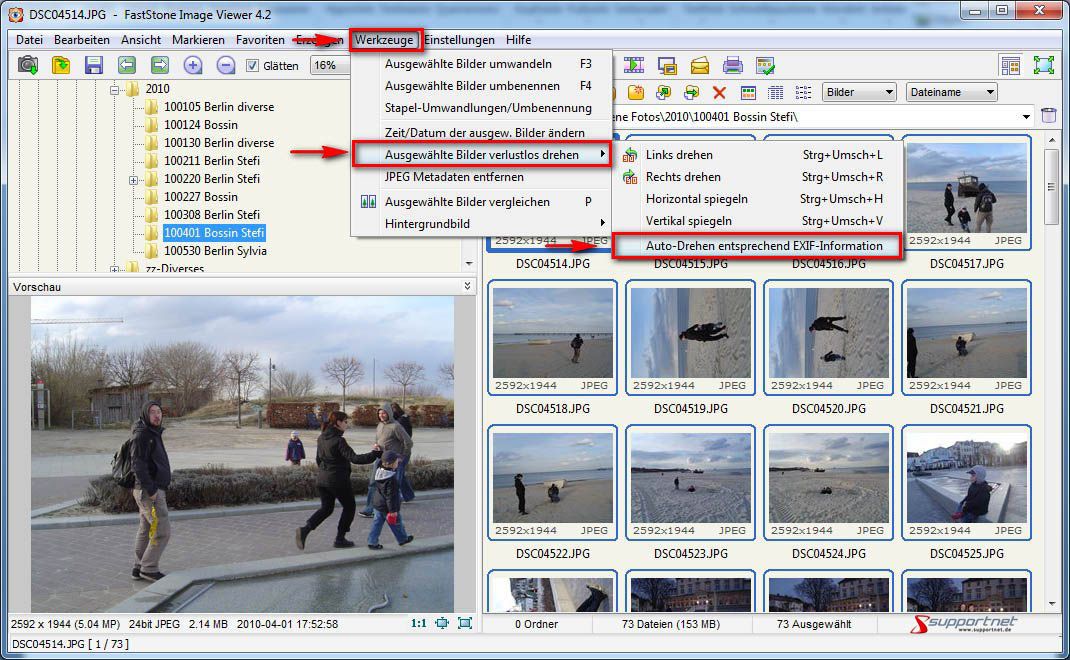The height and width of the screenshot is (660, 1070).
Task: Go to the previous image with left arrow
Action: [127, 65]
